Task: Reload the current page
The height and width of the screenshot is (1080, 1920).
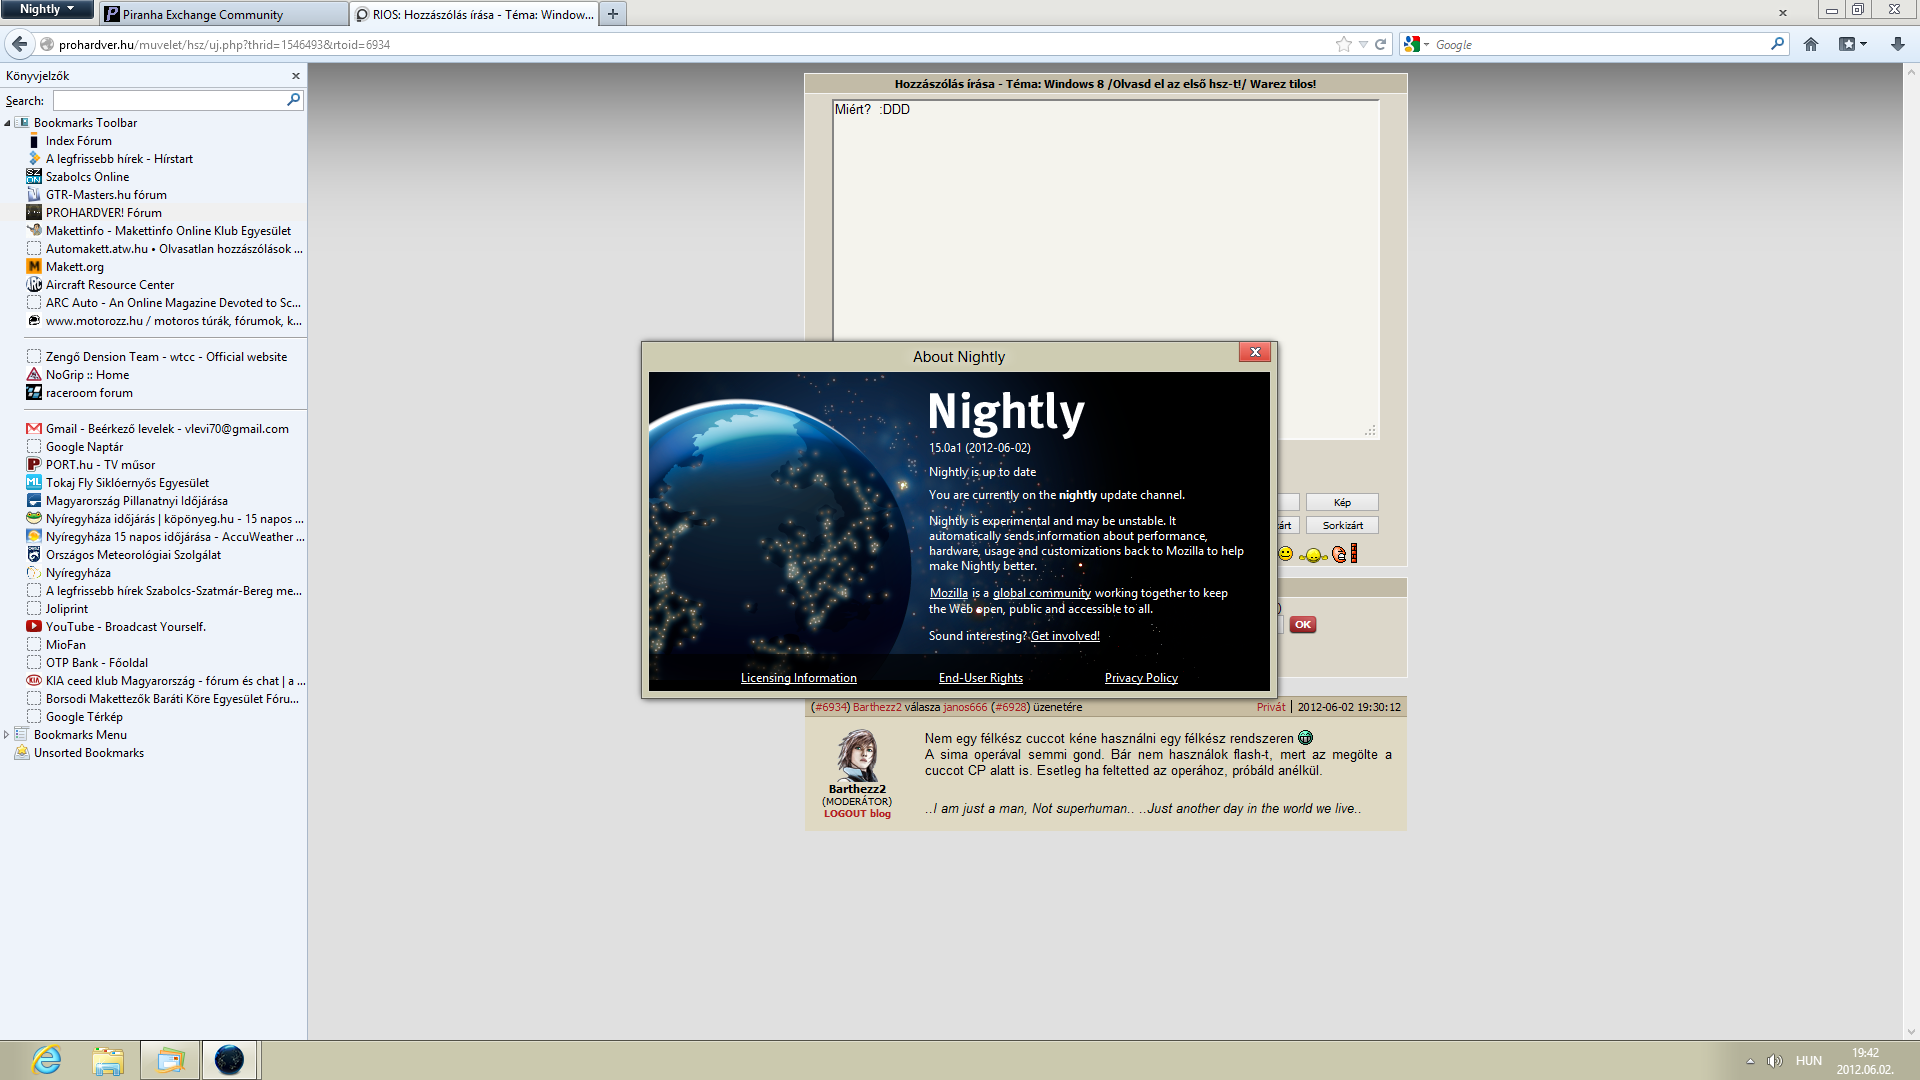Action: point(1381,44)
